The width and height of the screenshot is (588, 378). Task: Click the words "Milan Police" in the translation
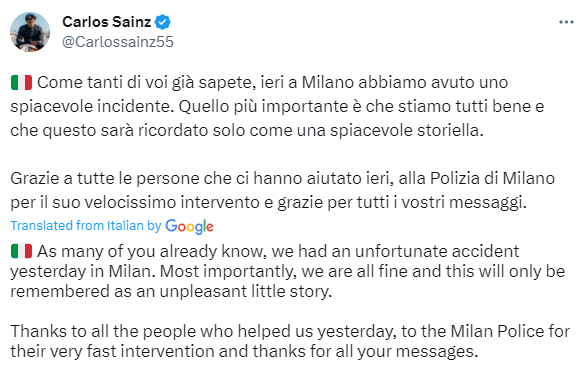[498, 332]
